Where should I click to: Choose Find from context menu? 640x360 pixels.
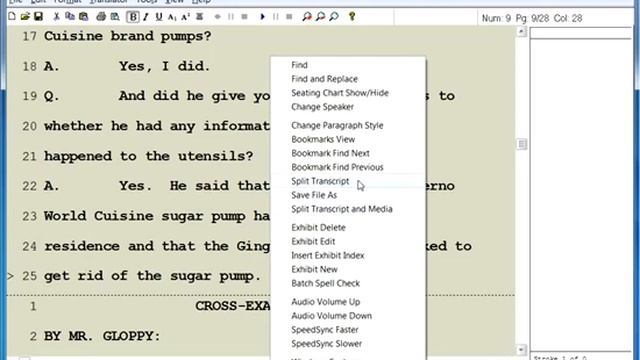pyautogui.click(x=300, y=65)
